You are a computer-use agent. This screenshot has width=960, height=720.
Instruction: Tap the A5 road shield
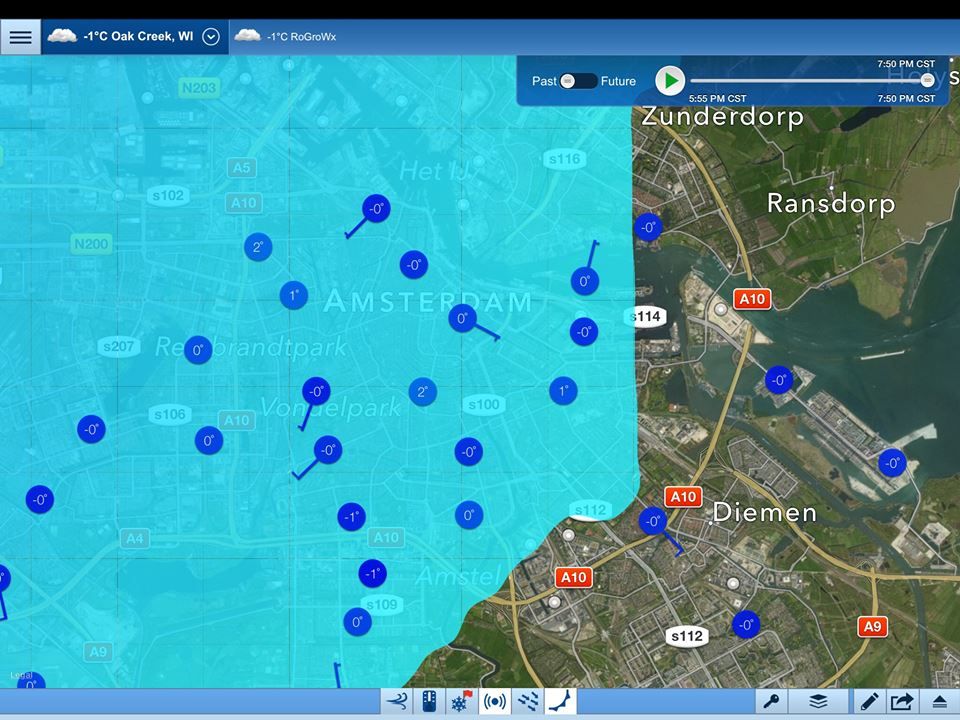242,168
